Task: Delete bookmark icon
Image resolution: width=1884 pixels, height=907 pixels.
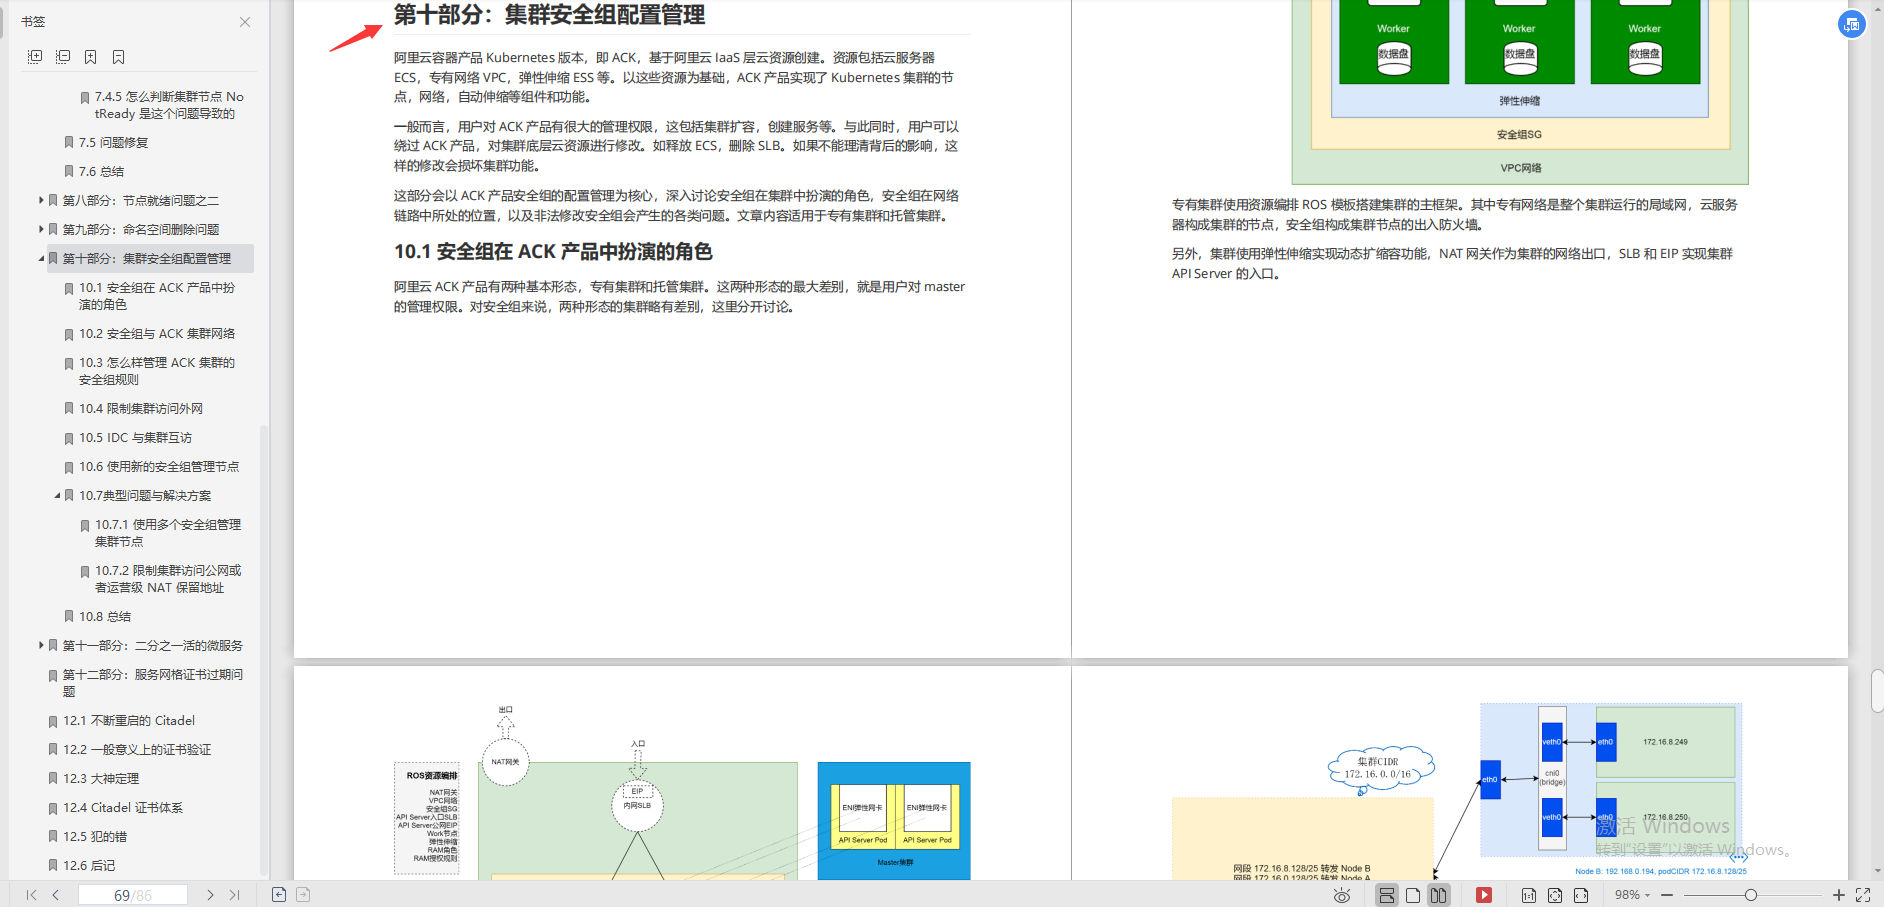Action: (x=119, y=57)
